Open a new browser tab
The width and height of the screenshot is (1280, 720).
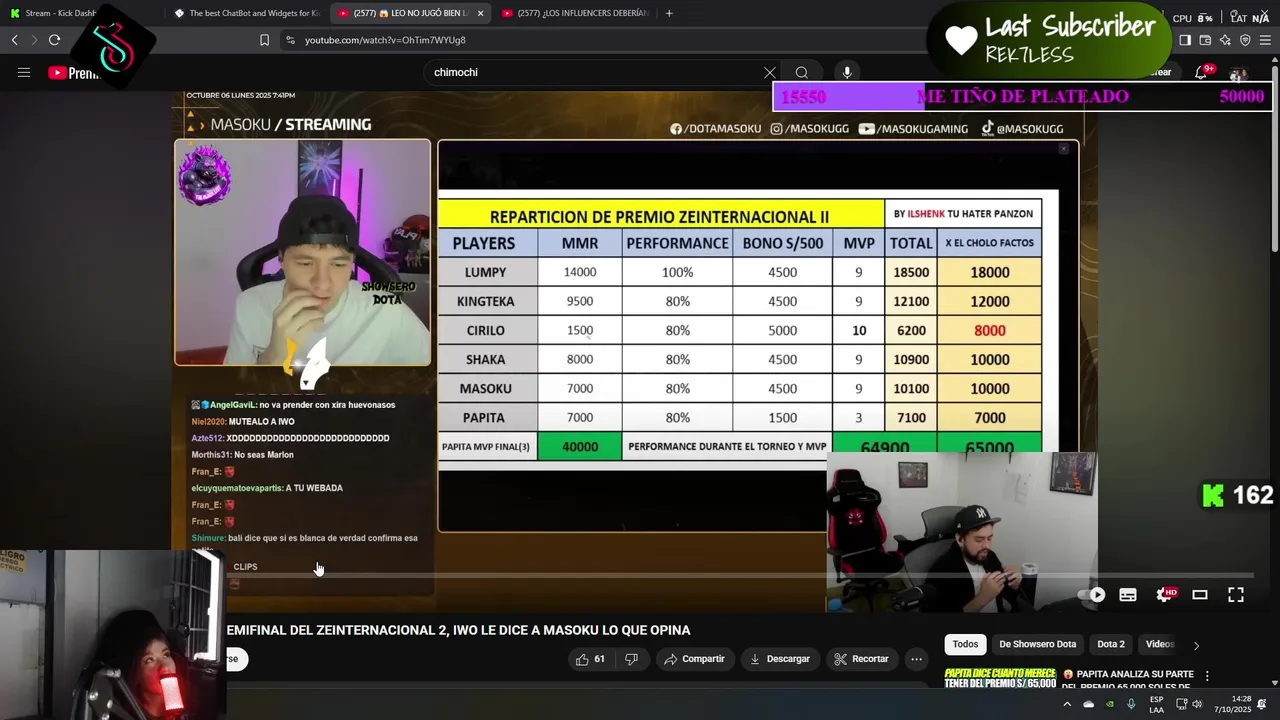pos(669,13)
